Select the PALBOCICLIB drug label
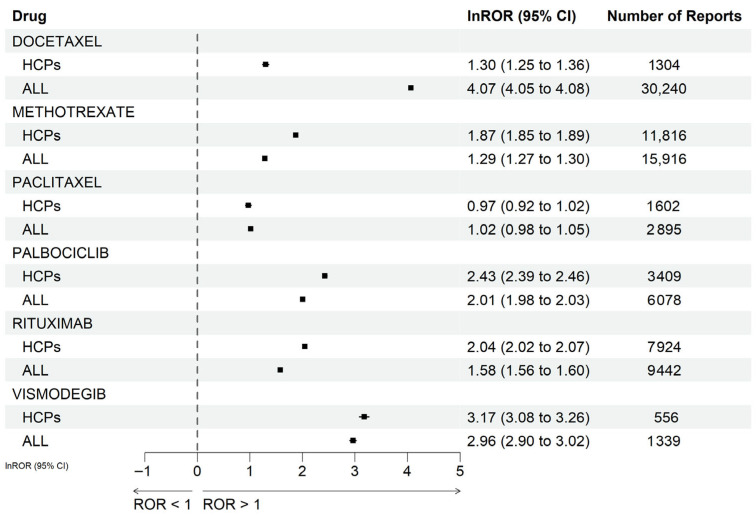This screenshot has height=515, width=756. [x=60, y=253]
